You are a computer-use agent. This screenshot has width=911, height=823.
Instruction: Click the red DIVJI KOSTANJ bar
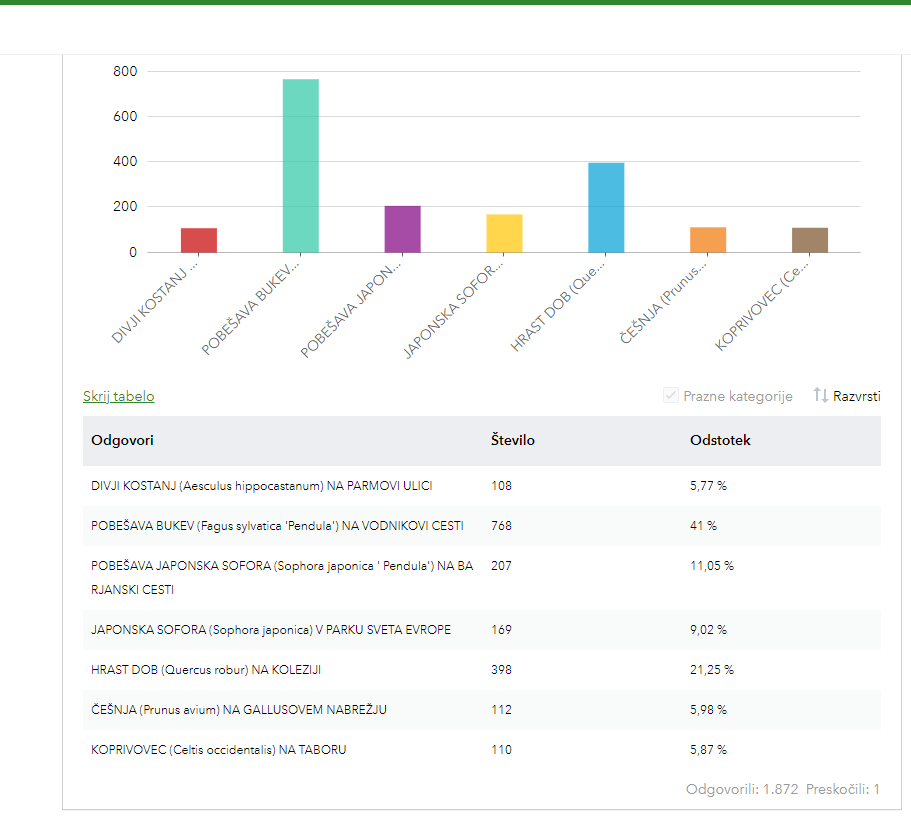tap(199, 240)
